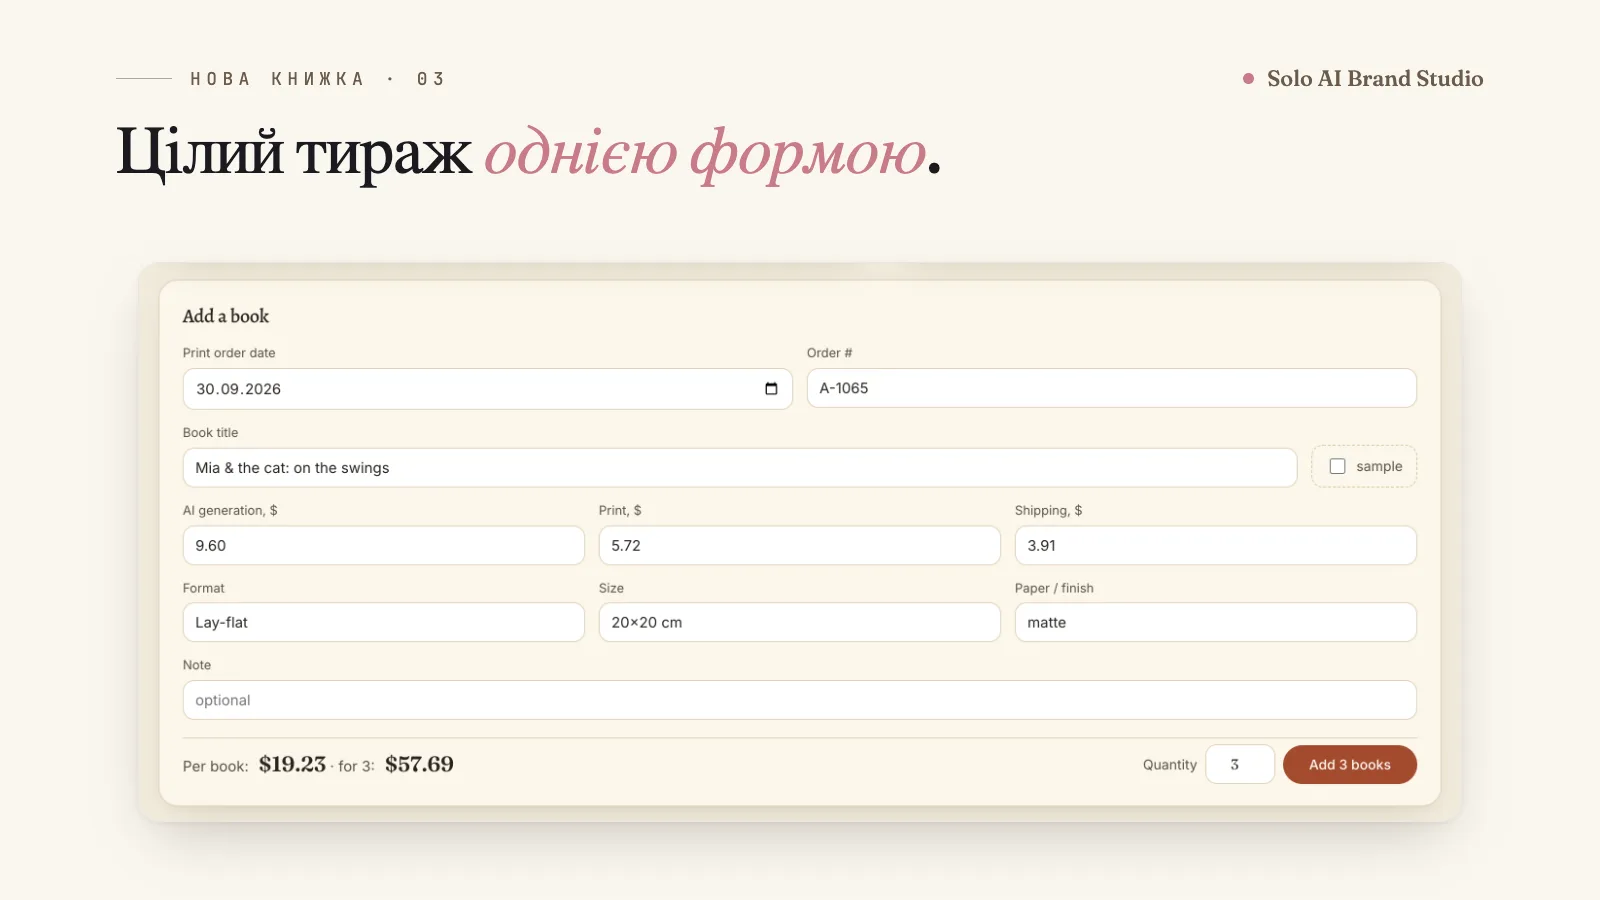Click the headline 'Цілий тираж однією формою.'
The image size is (1600, 900).
529,154
